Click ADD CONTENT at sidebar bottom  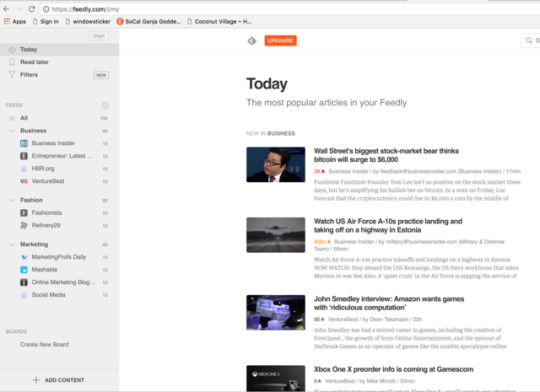coord(59,380)
